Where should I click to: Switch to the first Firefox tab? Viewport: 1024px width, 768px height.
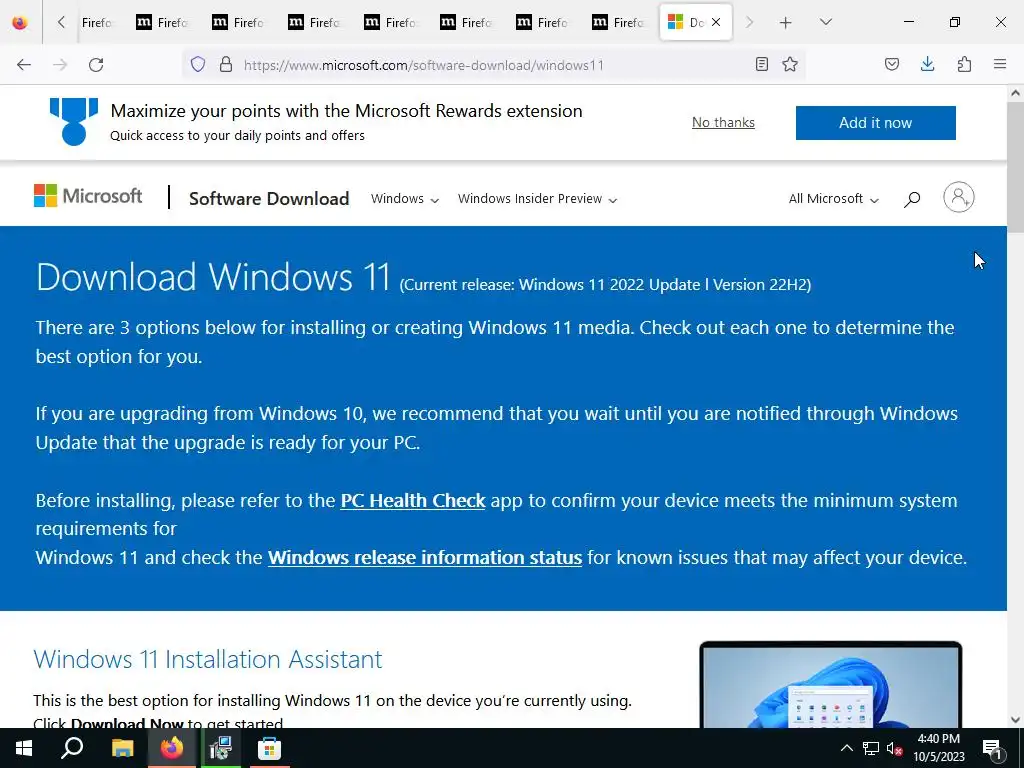[97, 22]
